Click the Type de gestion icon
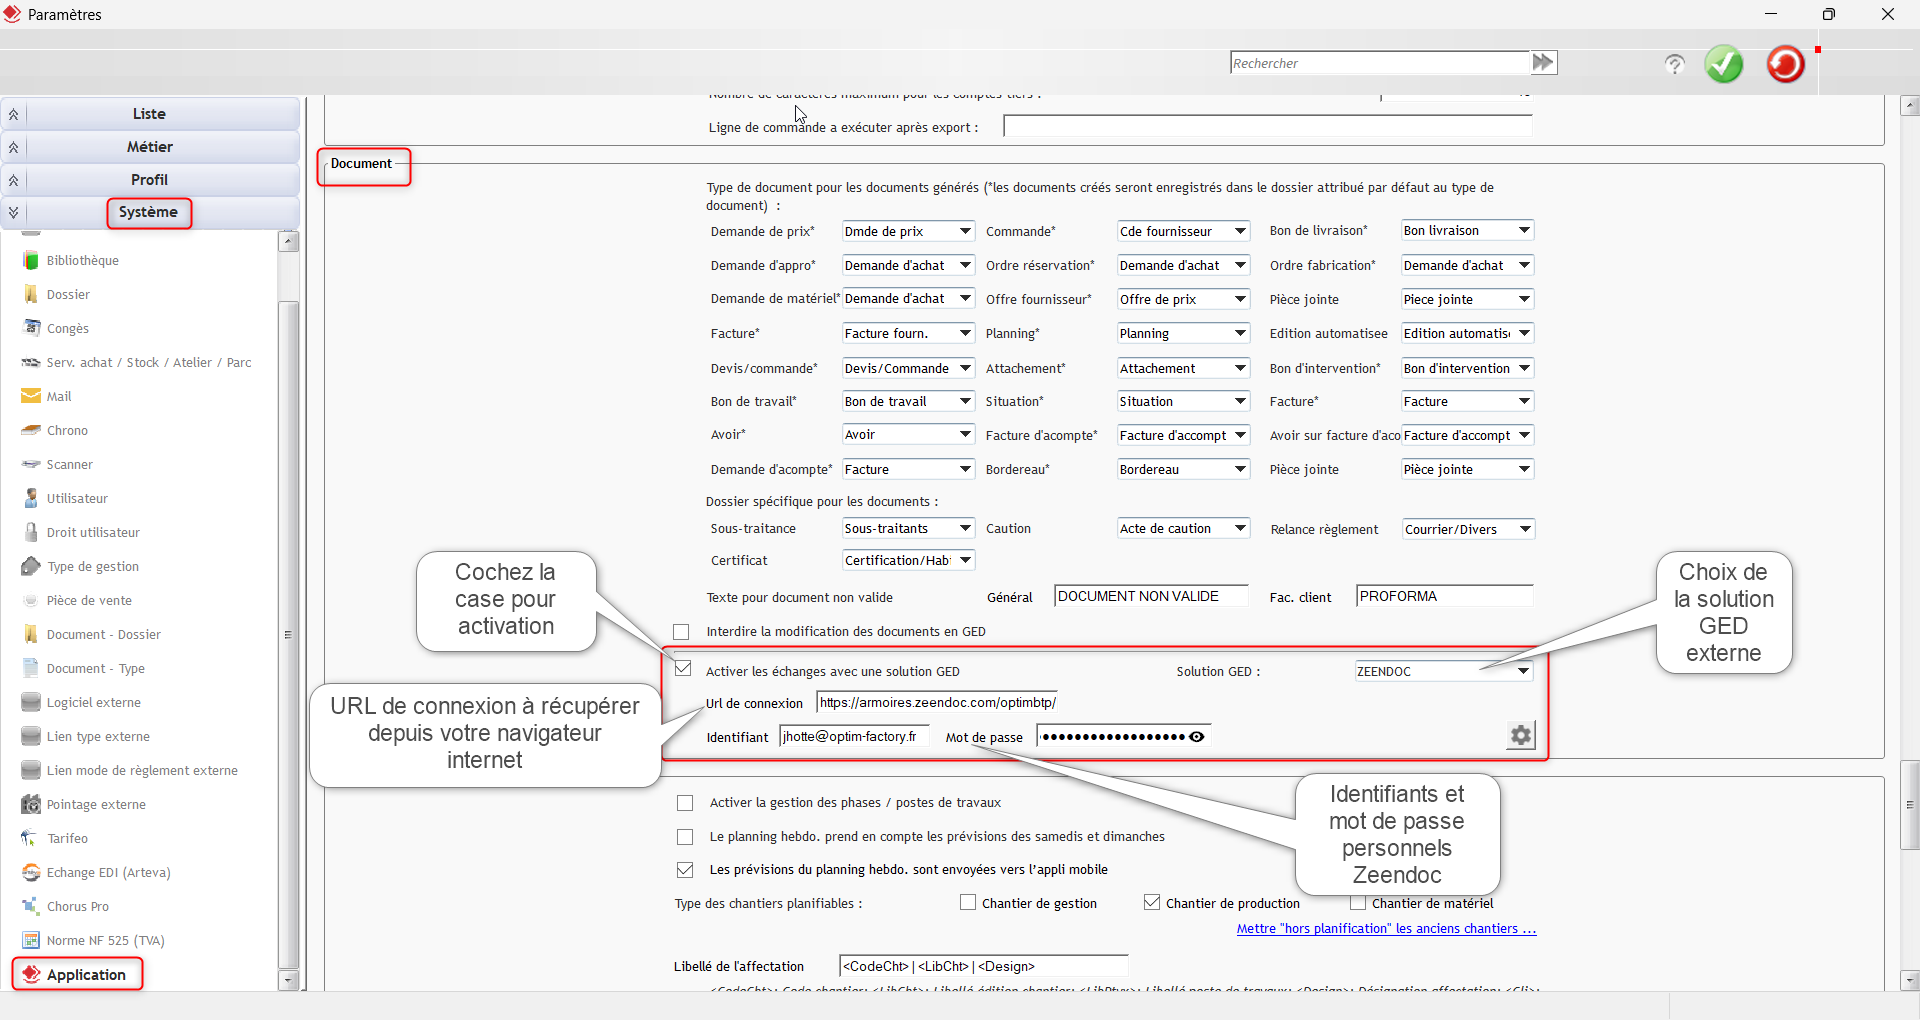 31,566
